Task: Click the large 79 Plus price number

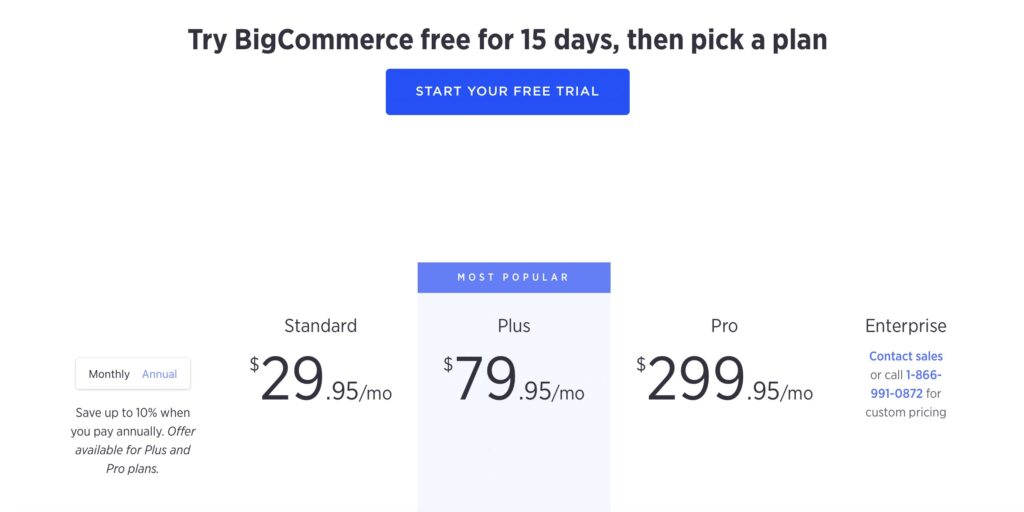Action: tap(485, 379)
